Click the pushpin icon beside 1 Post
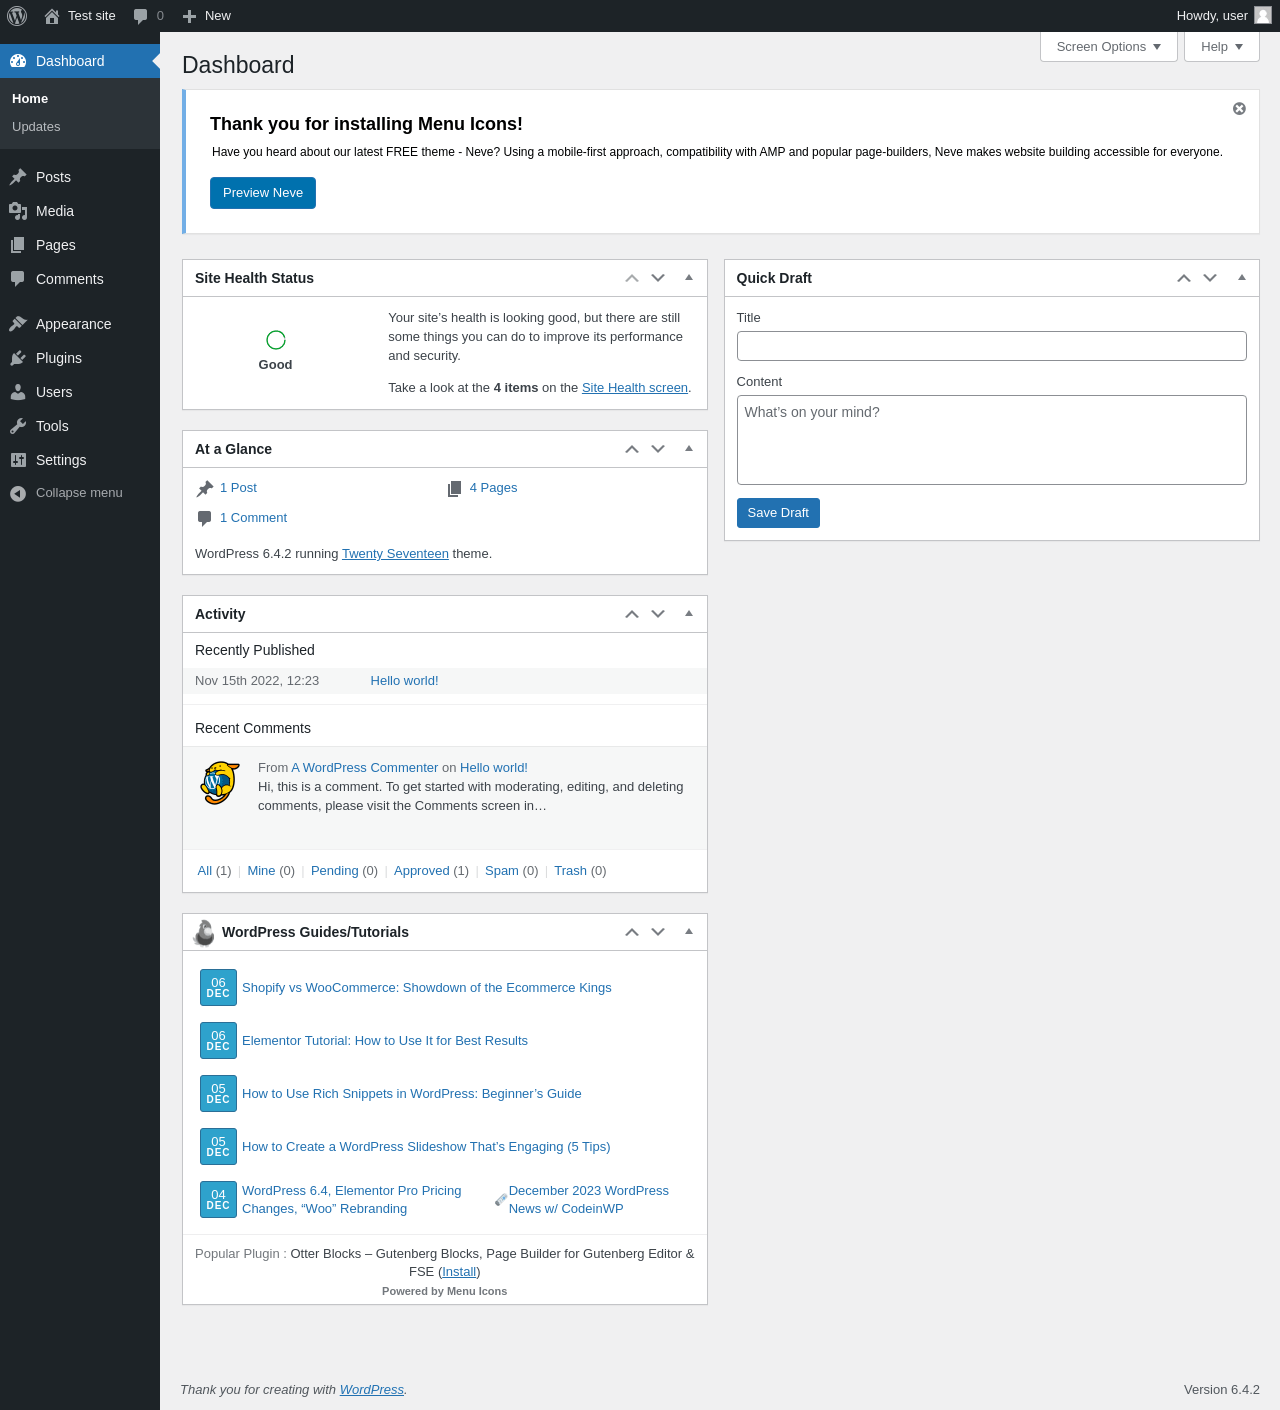The height and width of the screenshot is (1410, 1280). point(205,488)
